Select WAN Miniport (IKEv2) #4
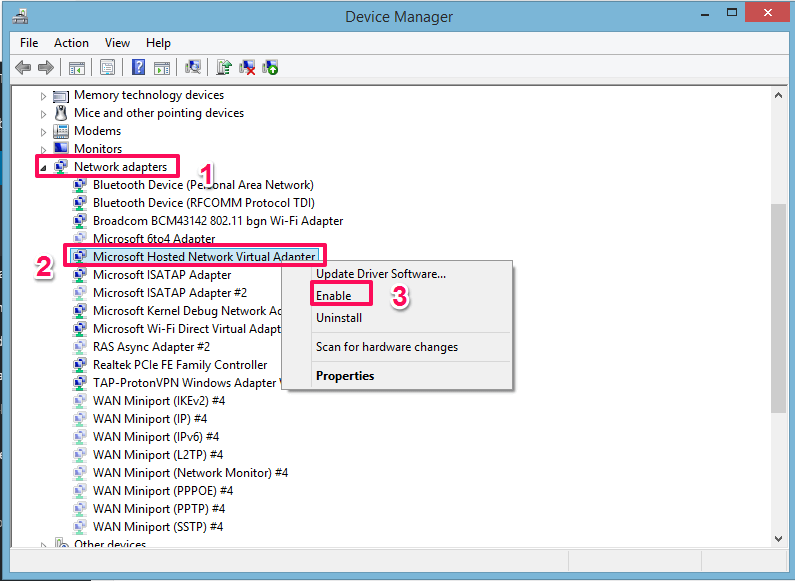 tap(159, 401)
